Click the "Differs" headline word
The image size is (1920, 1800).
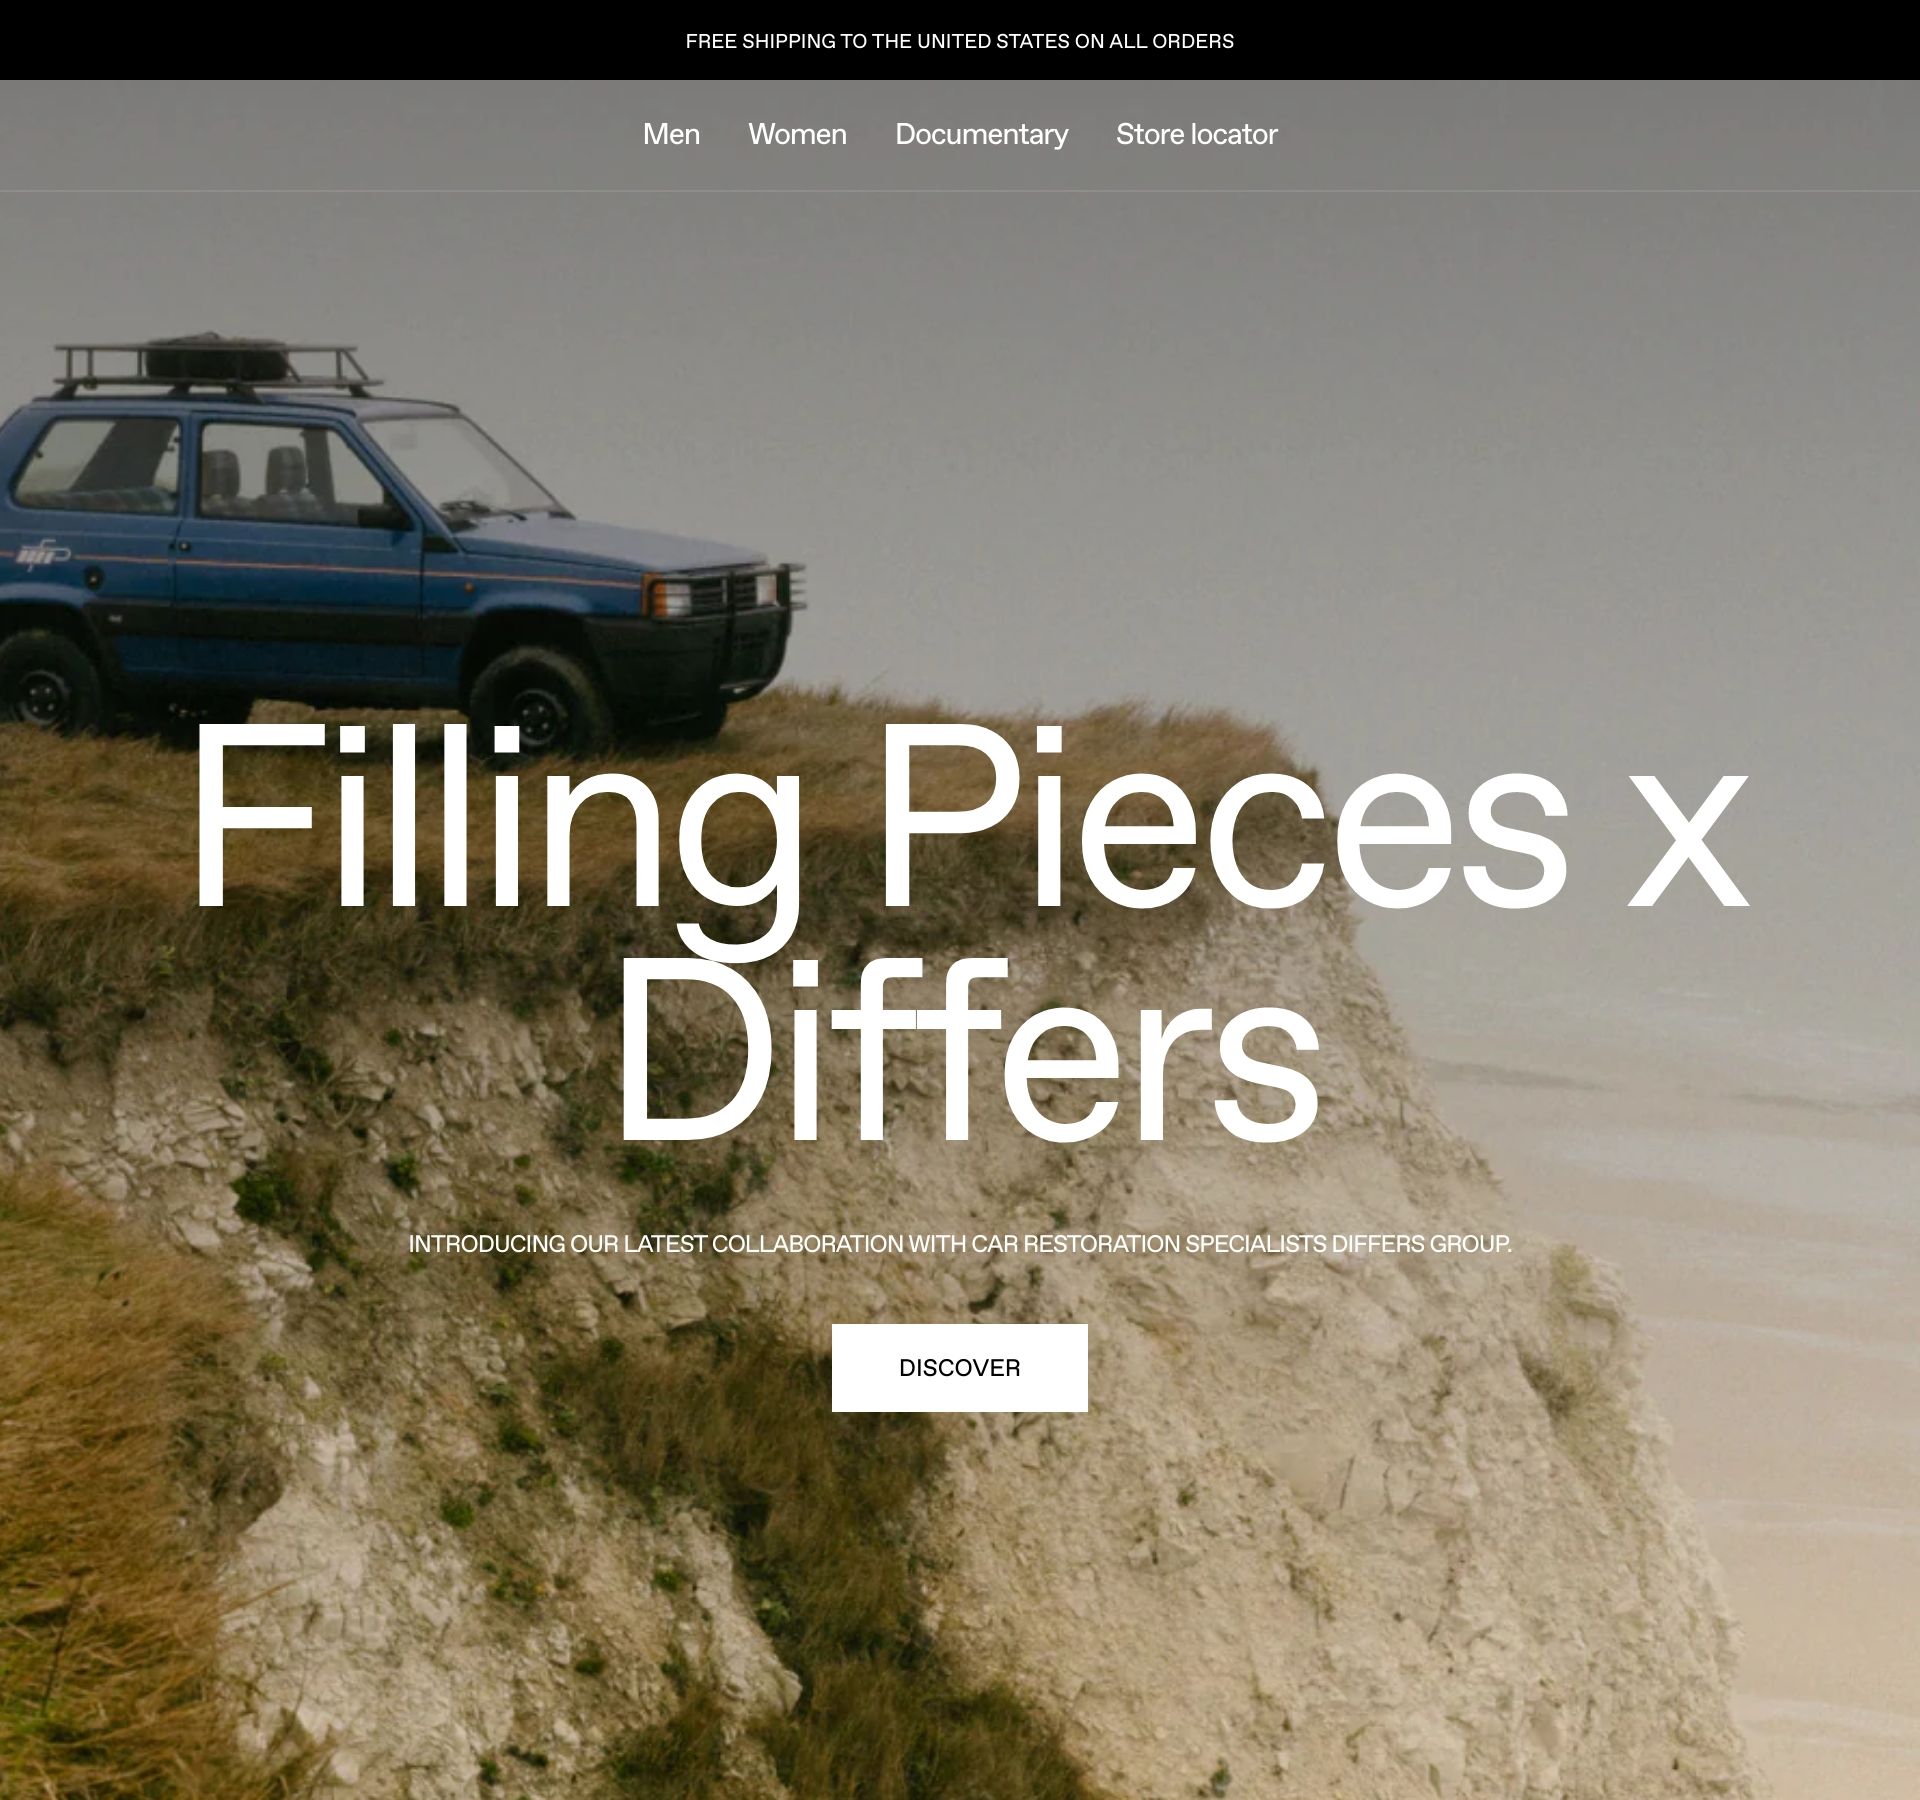[x=966, y=1050]
